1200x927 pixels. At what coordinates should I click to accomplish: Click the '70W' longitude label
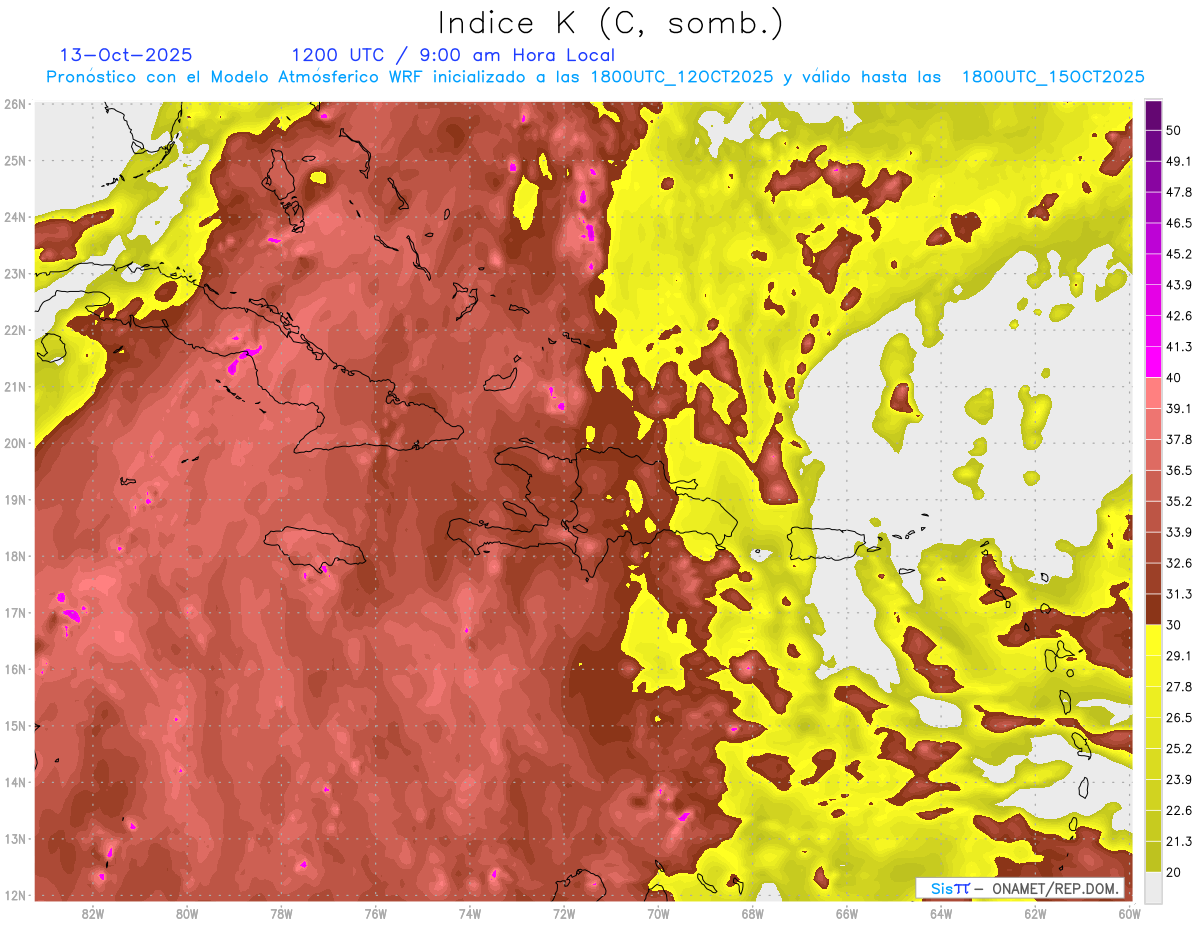tap(658, 913)
